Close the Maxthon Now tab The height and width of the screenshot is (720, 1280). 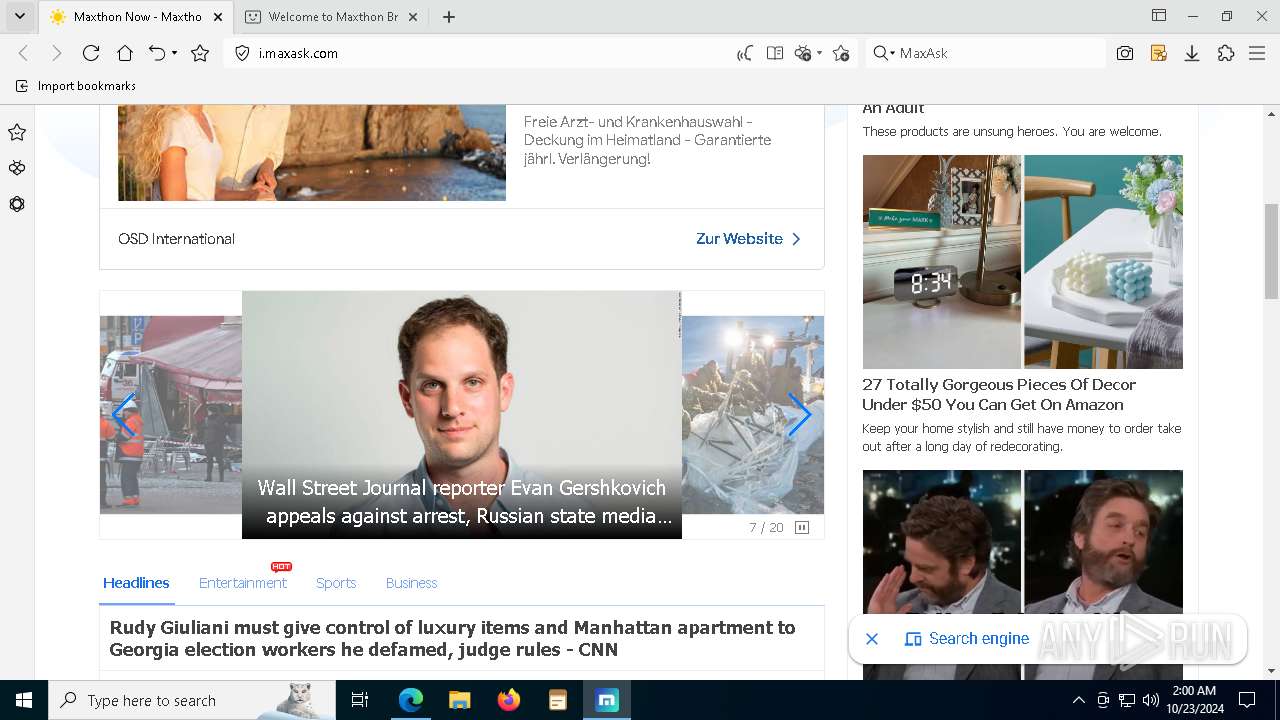click(x=218, y=17)
